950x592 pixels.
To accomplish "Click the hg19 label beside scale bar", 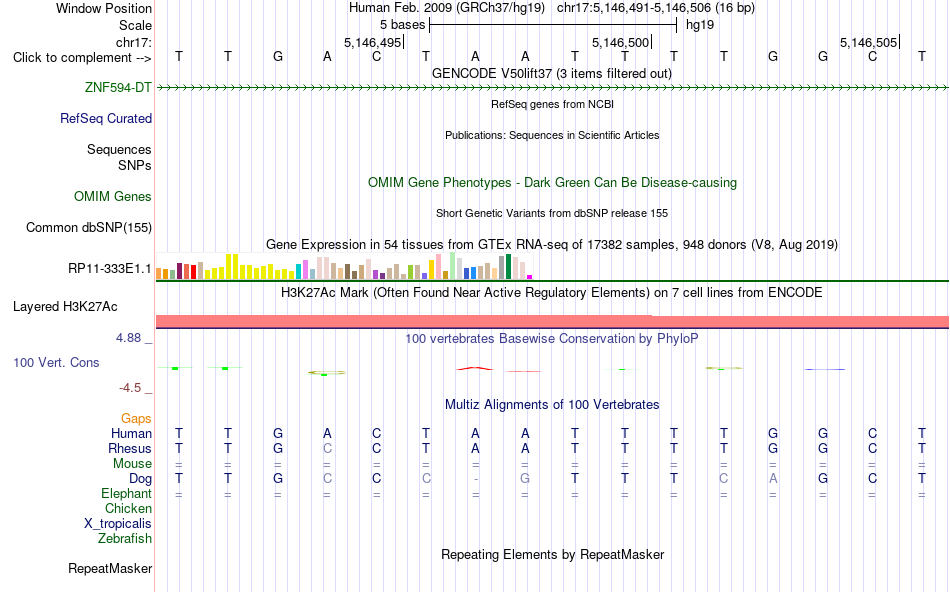I will [x=700, y=25].
